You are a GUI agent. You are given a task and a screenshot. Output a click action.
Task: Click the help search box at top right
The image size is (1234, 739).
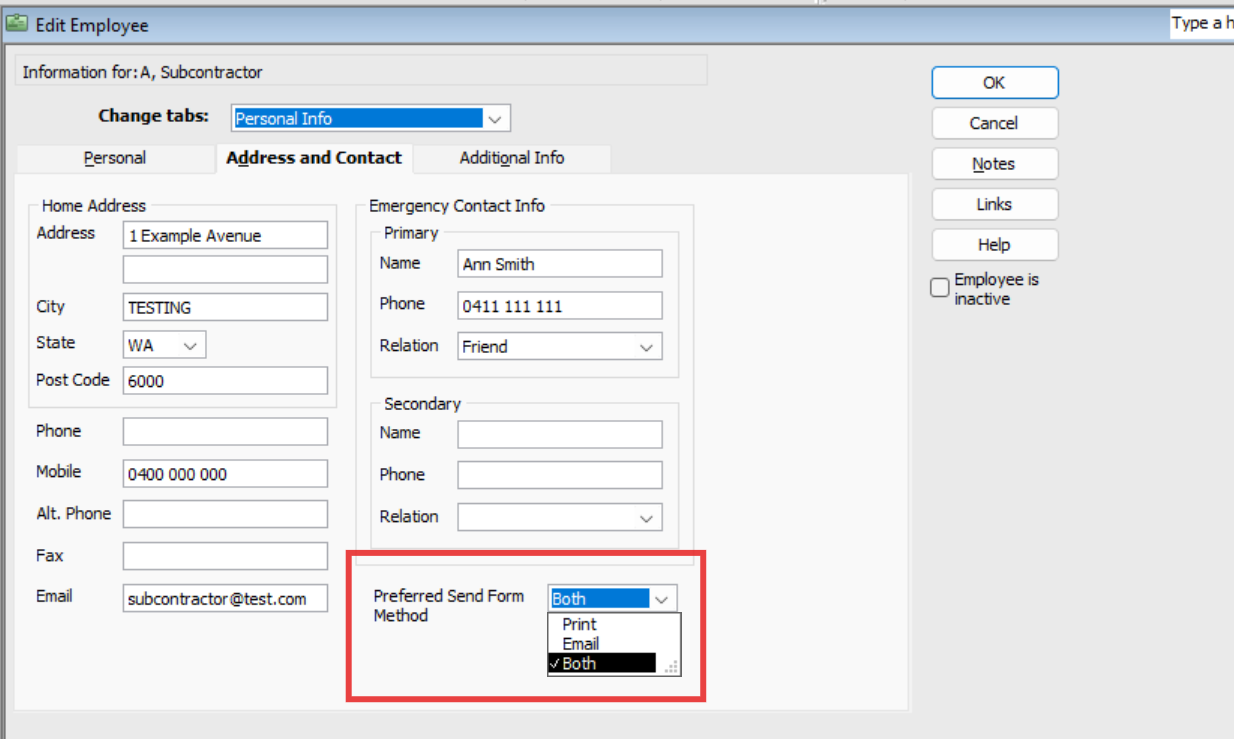1202,24
